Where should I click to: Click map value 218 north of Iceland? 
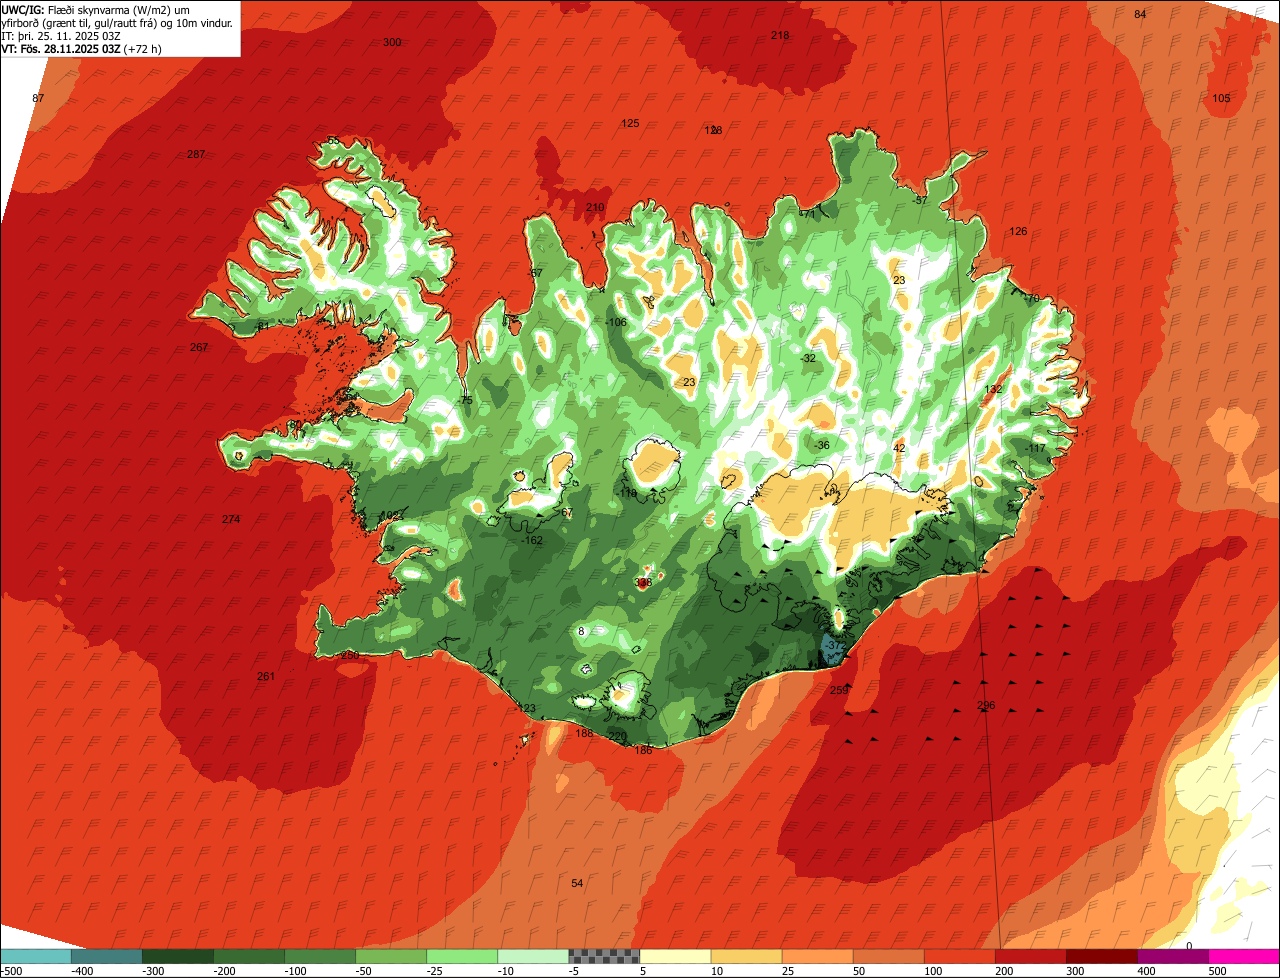tap(780, 35)
